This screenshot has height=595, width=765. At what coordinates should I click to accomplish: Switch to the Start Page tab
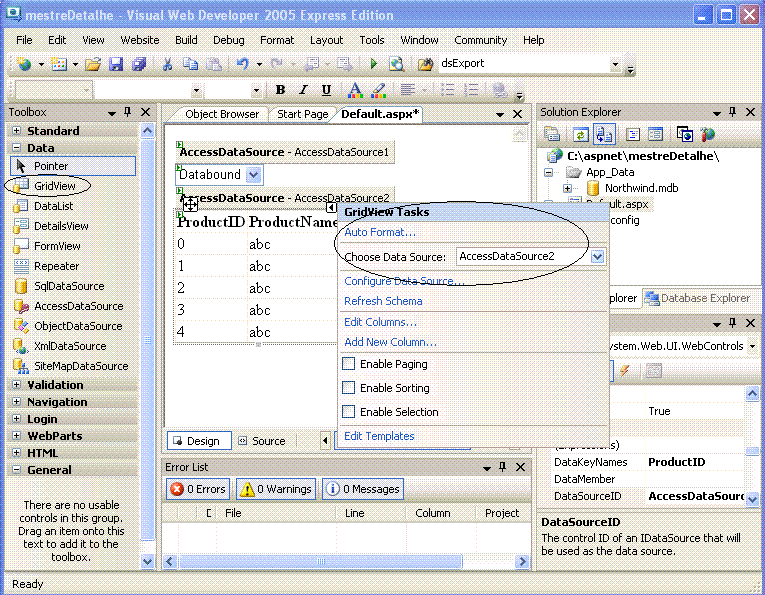point(302,114)
